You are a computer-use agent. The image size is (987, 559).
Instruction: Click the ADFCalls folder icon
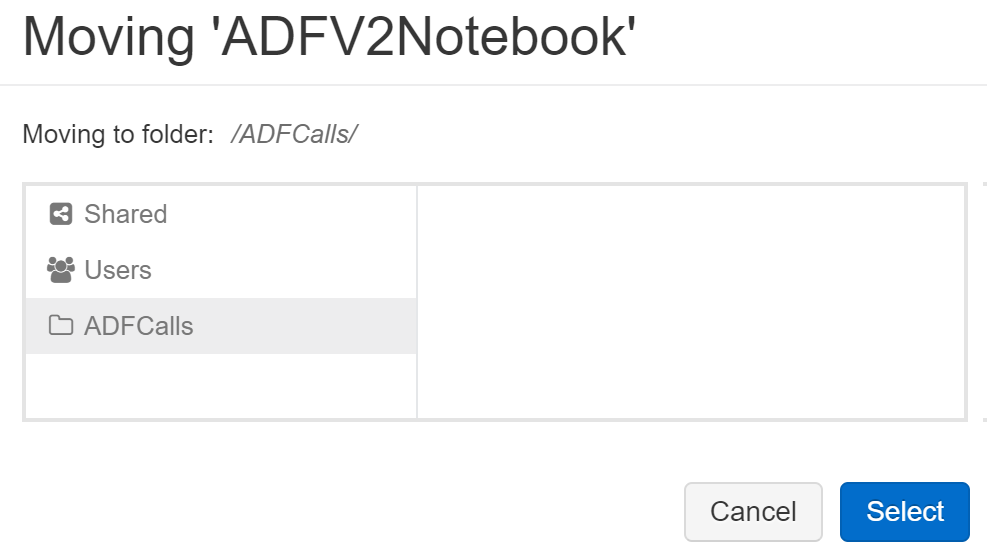click(60, 325)
